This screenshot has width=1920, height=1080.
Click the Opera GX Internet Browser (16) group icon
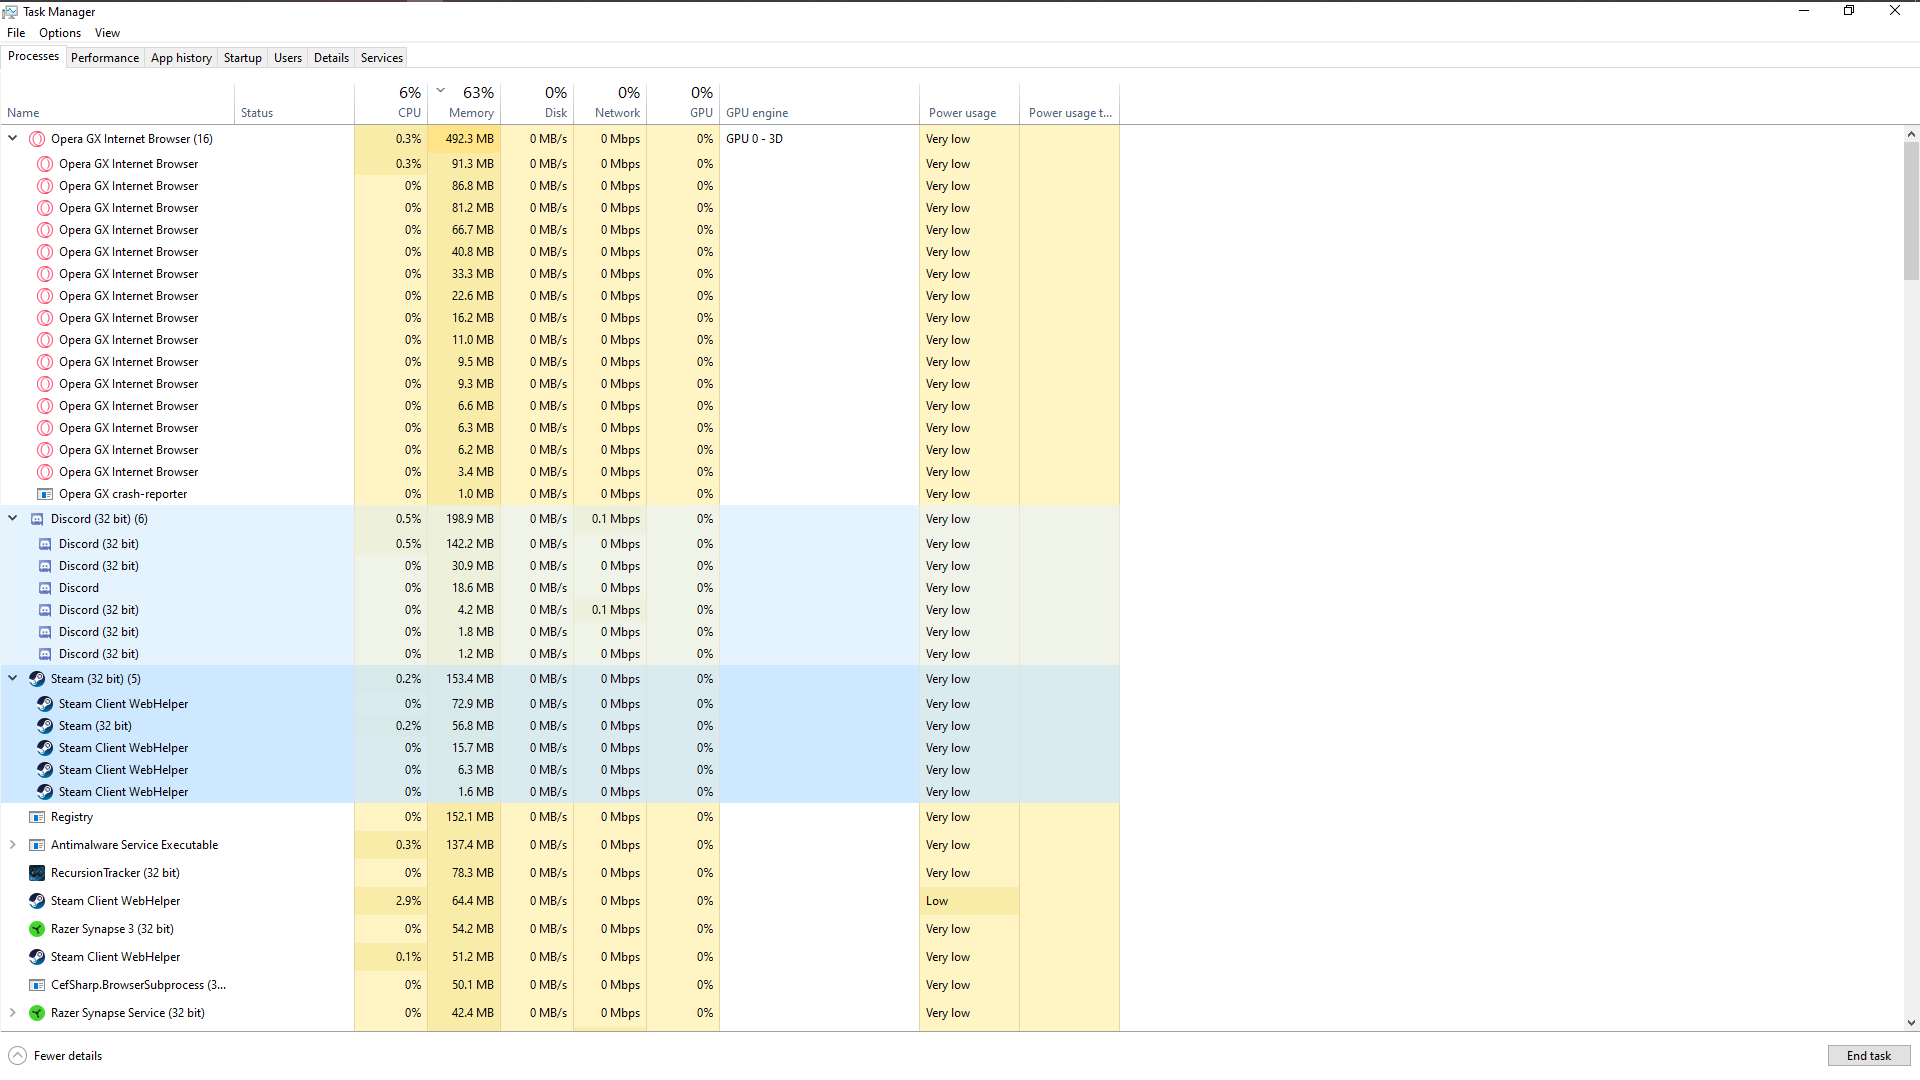click(37, 139)
